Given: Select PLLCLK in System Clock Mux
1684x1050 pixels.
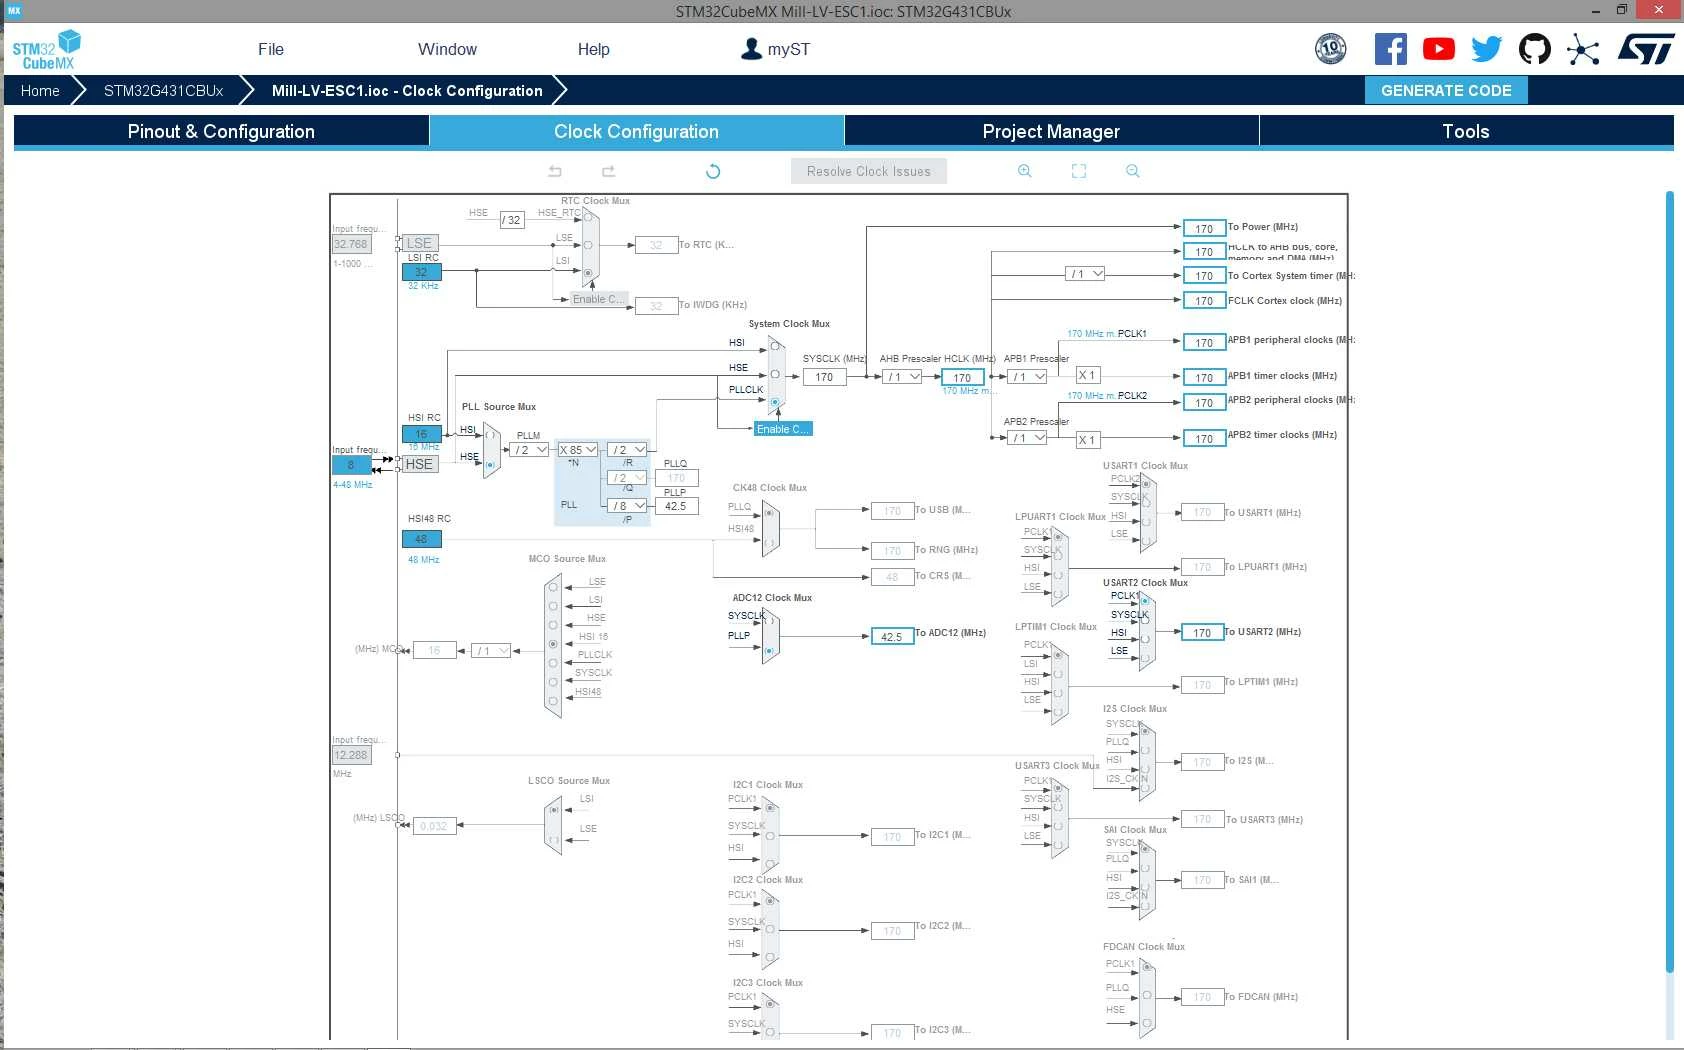Looking at the screenshot, I should coord(775,401).
